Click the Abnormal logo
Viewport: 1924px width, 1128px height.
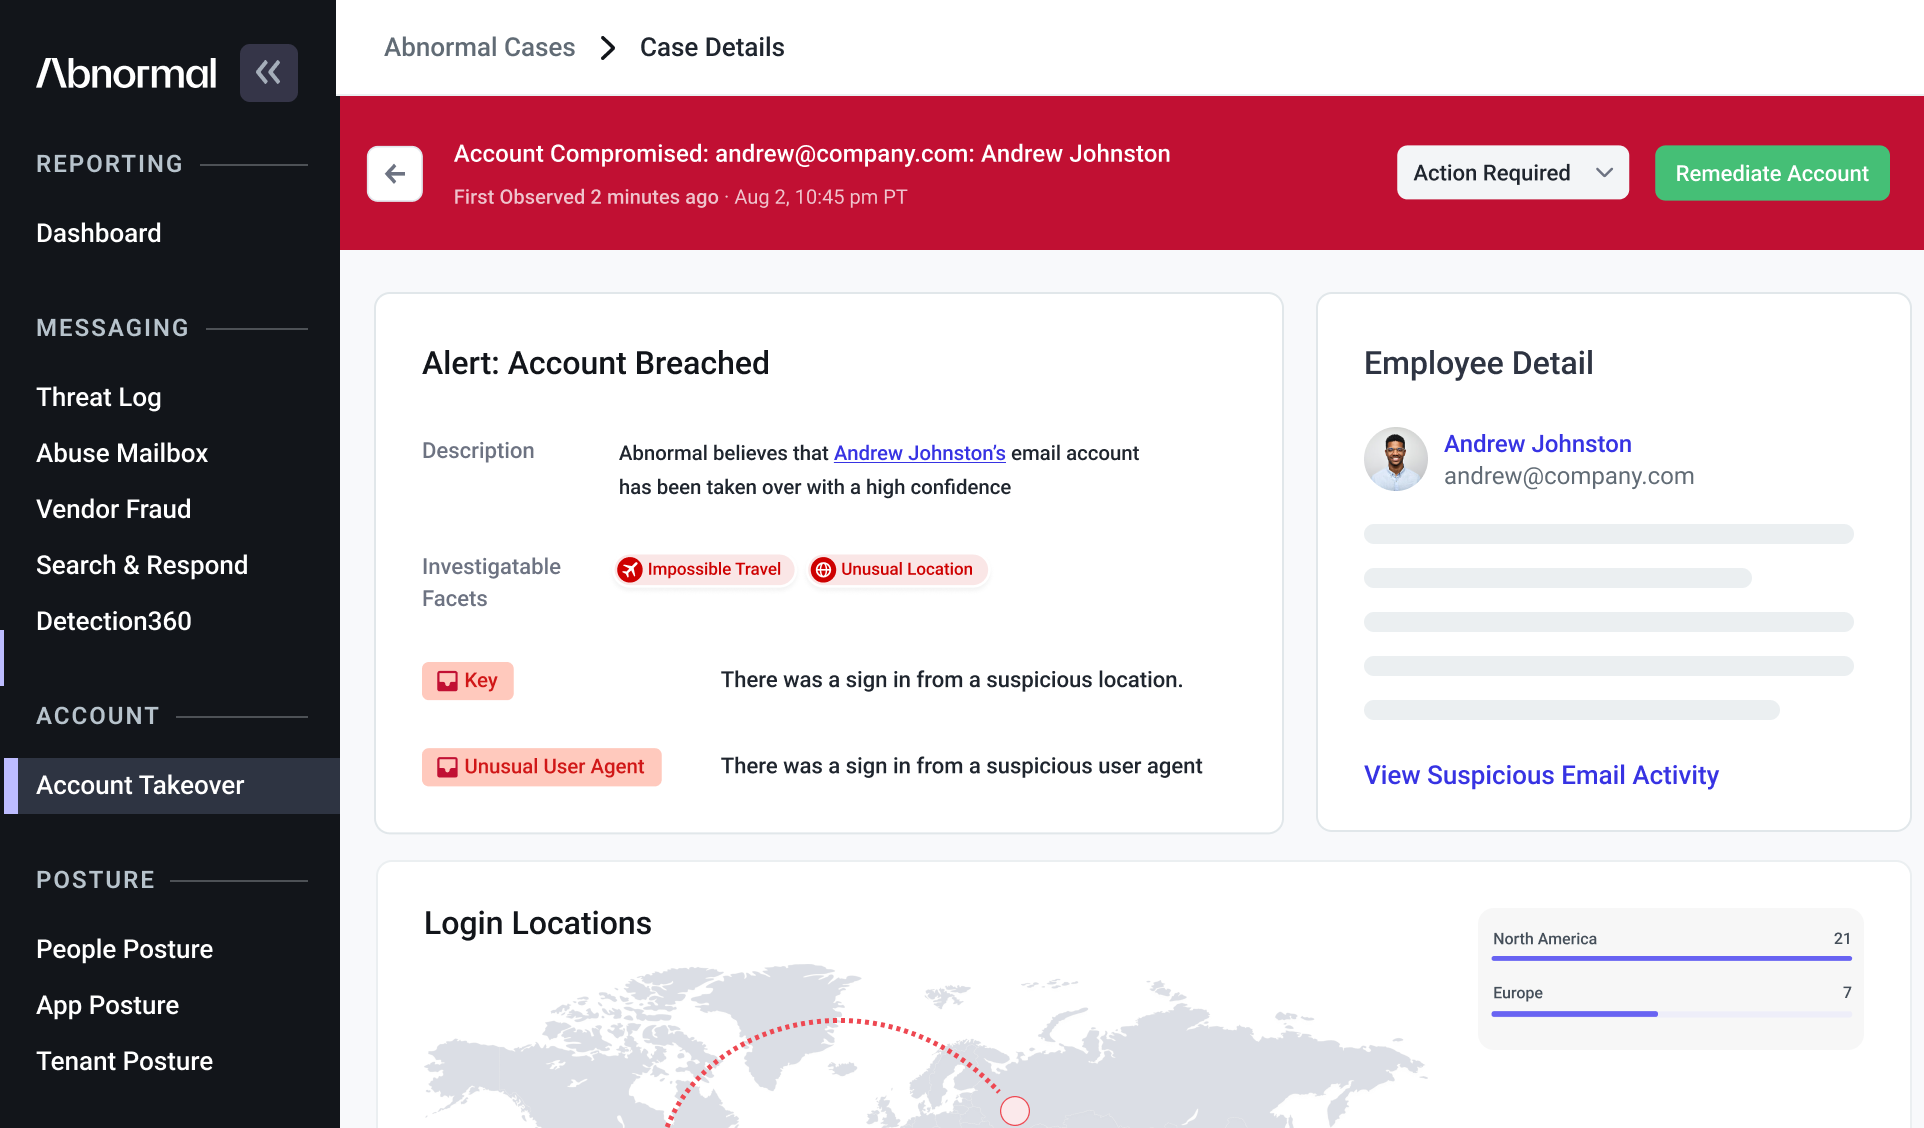[x=126, y=73]
